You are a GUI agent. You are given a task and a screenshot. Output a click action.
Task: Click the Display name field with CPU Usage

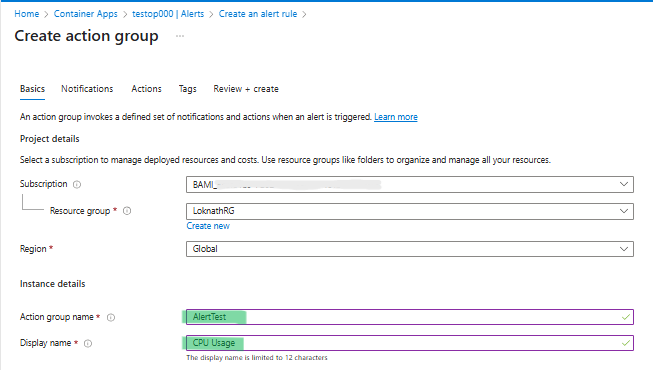pyautogui.click(x=410, y=343)
